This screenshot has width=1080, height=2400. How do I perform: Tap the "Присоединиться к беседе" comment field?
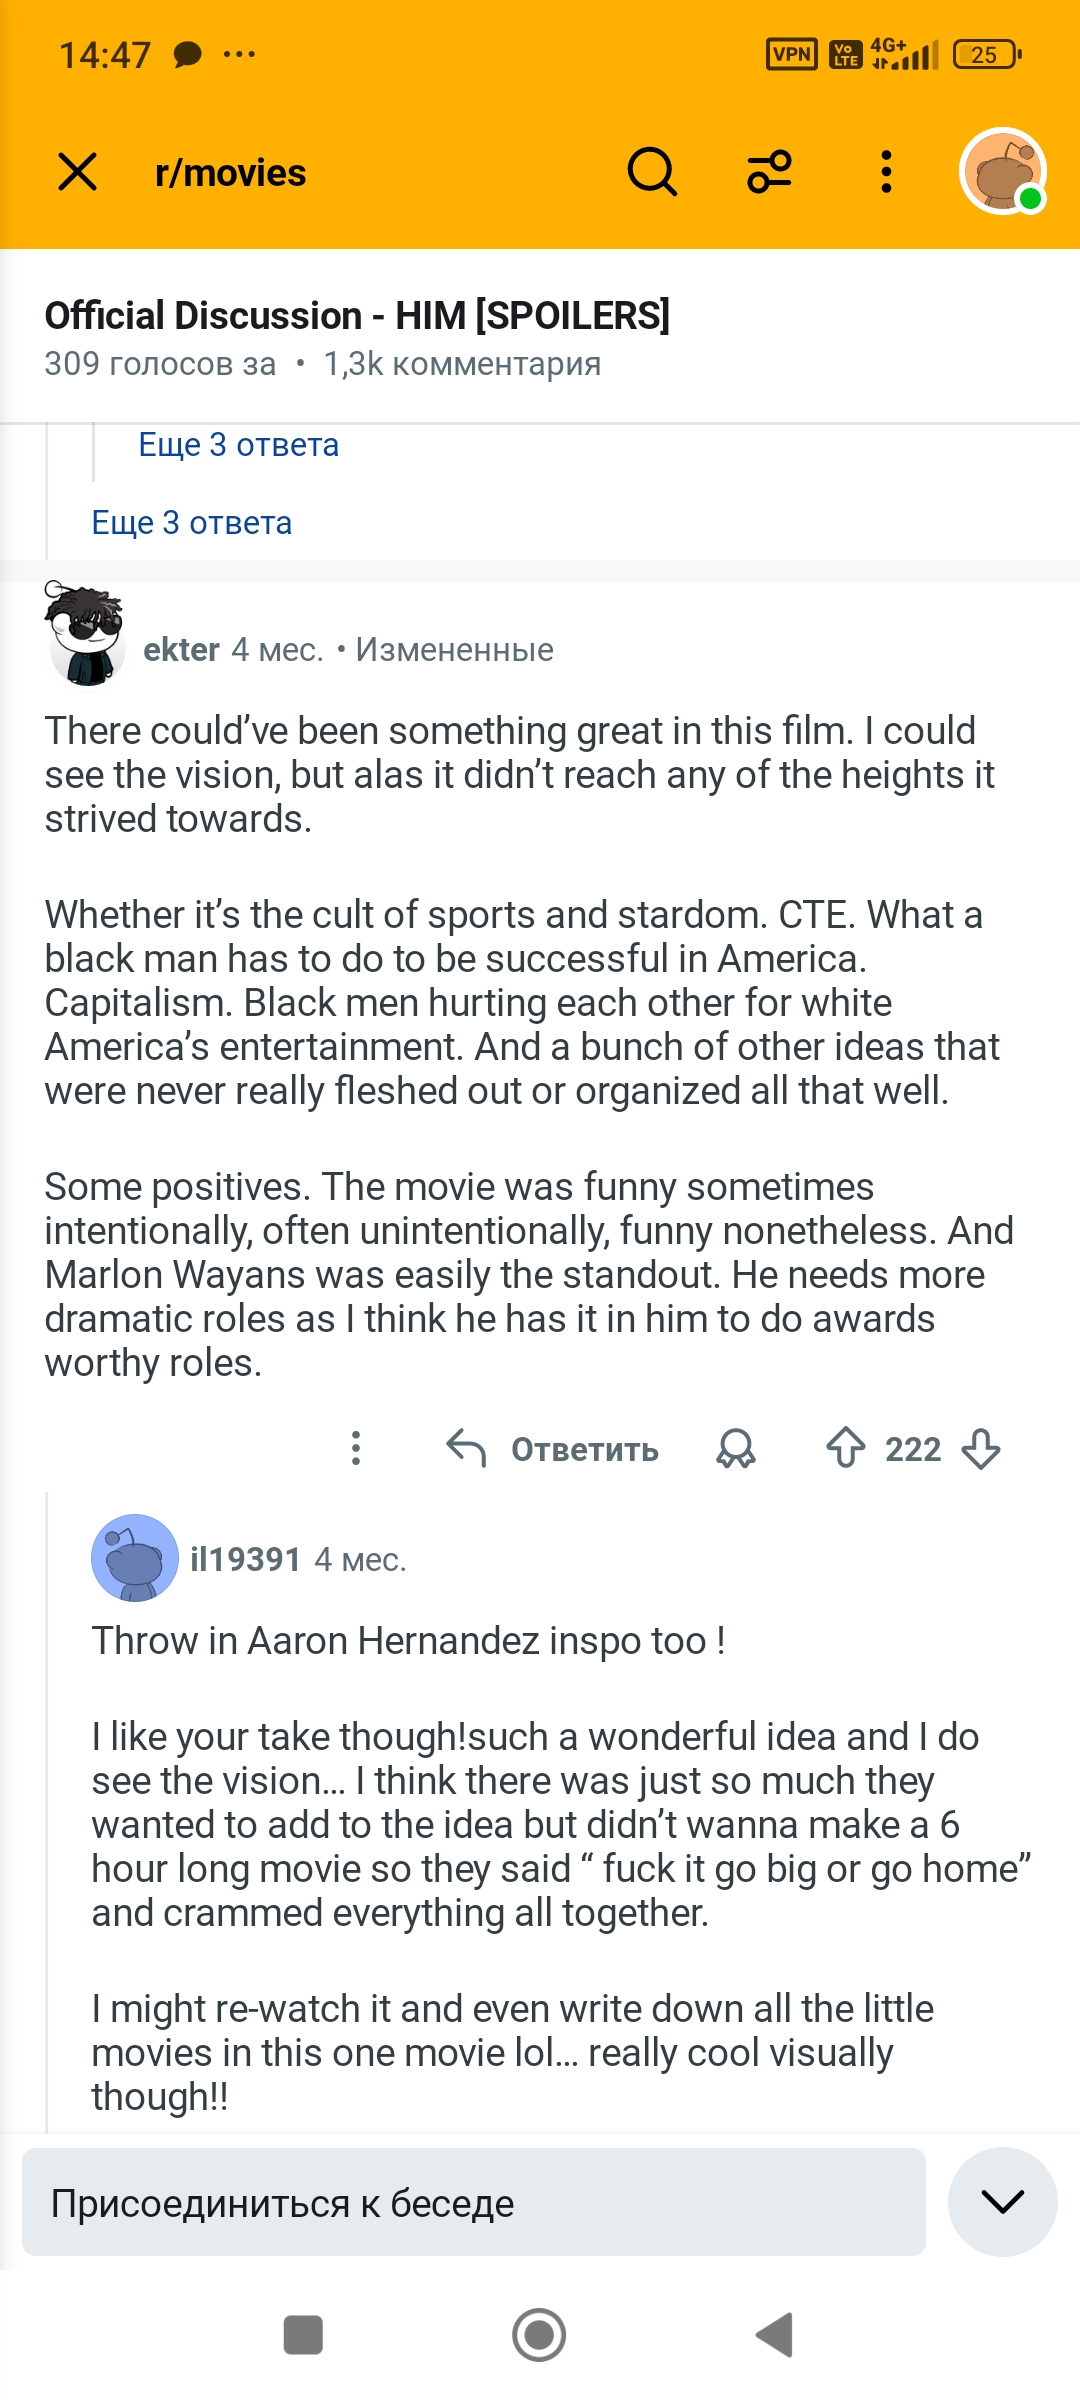click(x=473, y=2202)
